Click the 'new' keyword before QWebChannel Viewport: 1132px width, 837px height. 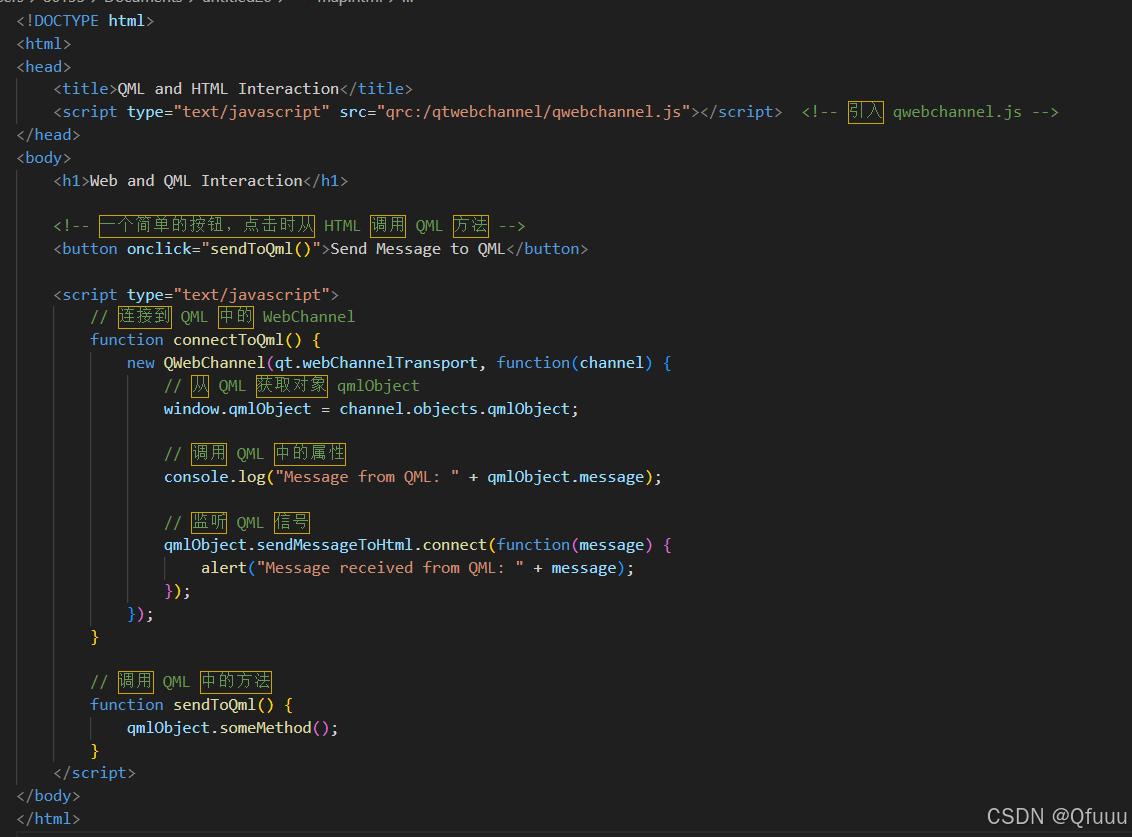click(141, 363)
